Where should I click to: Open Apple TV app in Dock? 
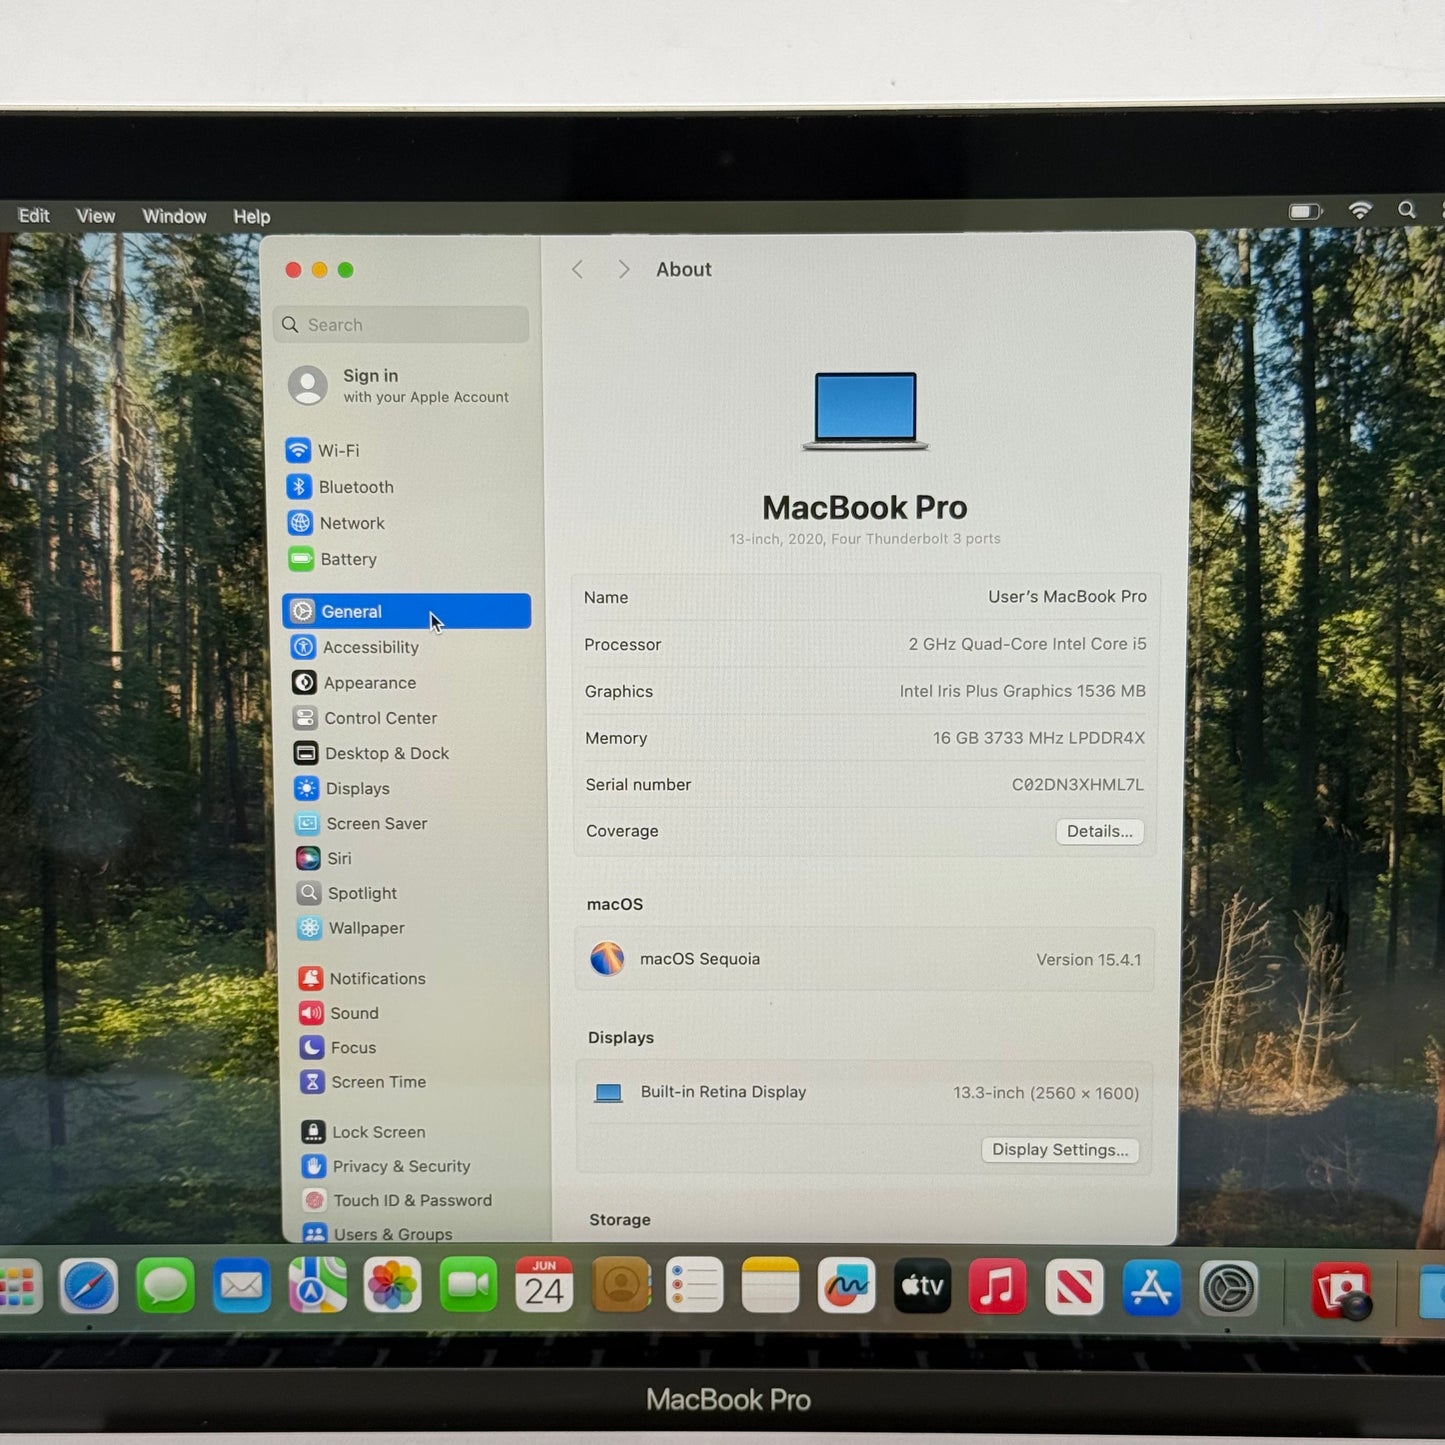click(x=922, y=1286)
